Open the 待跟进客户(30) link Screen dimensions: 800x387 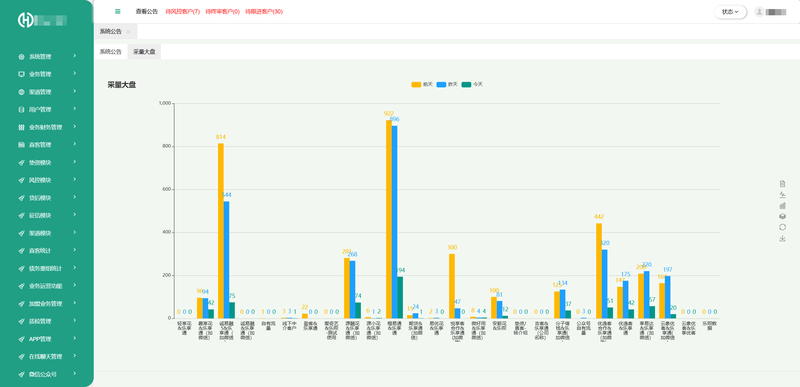(264, 11)
